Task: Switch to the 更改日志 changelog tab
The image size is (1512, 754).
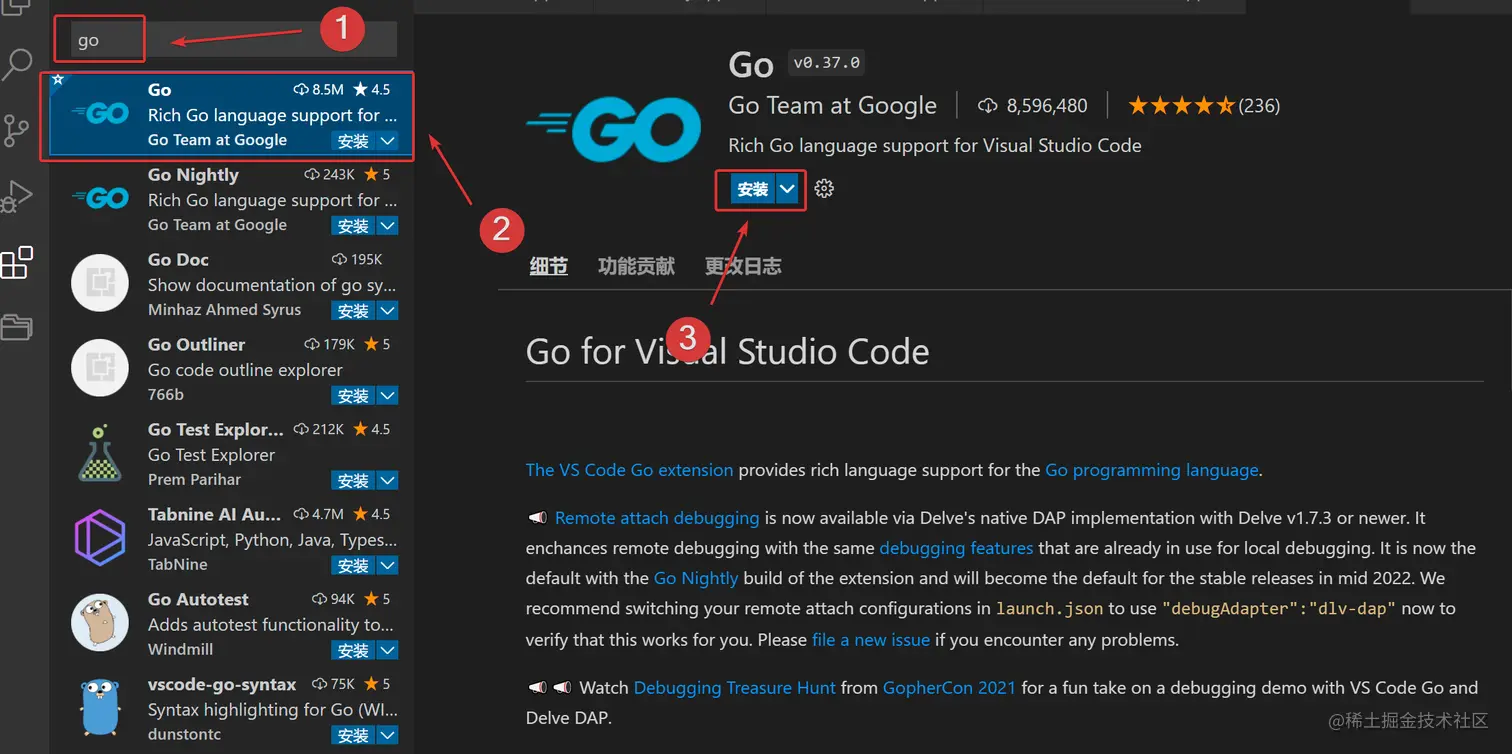Action: click(x=743, y=266)
